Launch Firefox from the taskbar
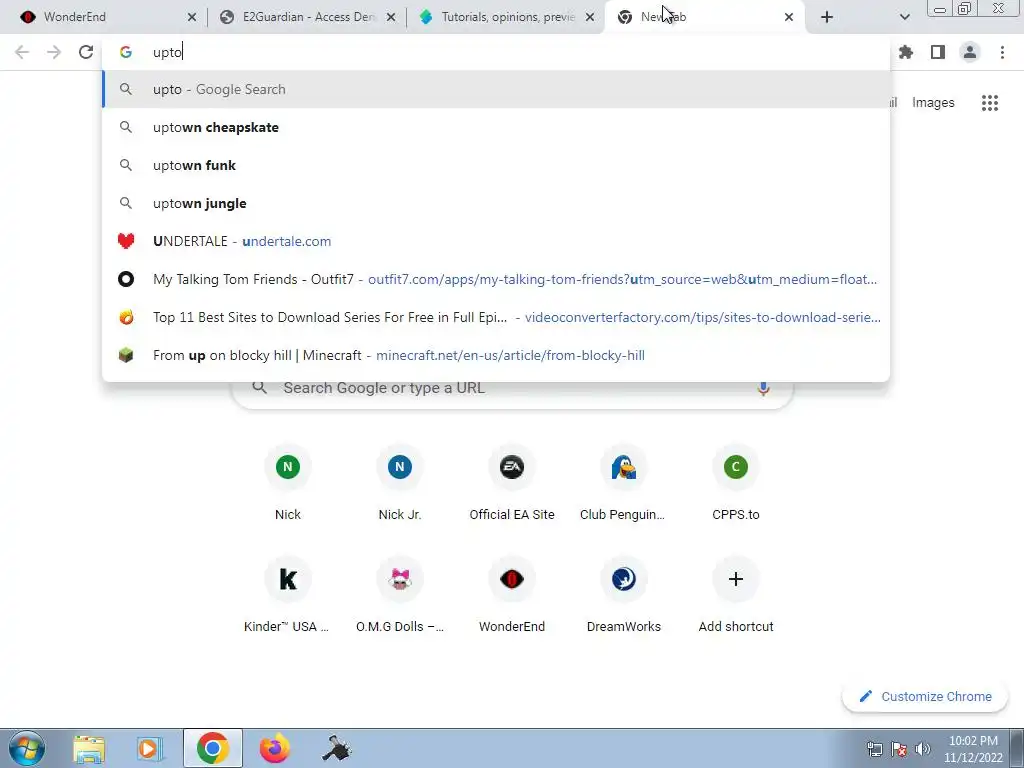This screenshot has height=768, width=1024. click(x=275, y=748)
